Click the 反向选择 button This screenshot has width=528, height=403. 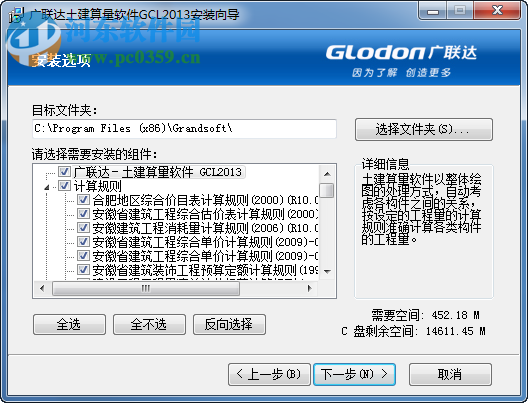[x=229, y=325]
